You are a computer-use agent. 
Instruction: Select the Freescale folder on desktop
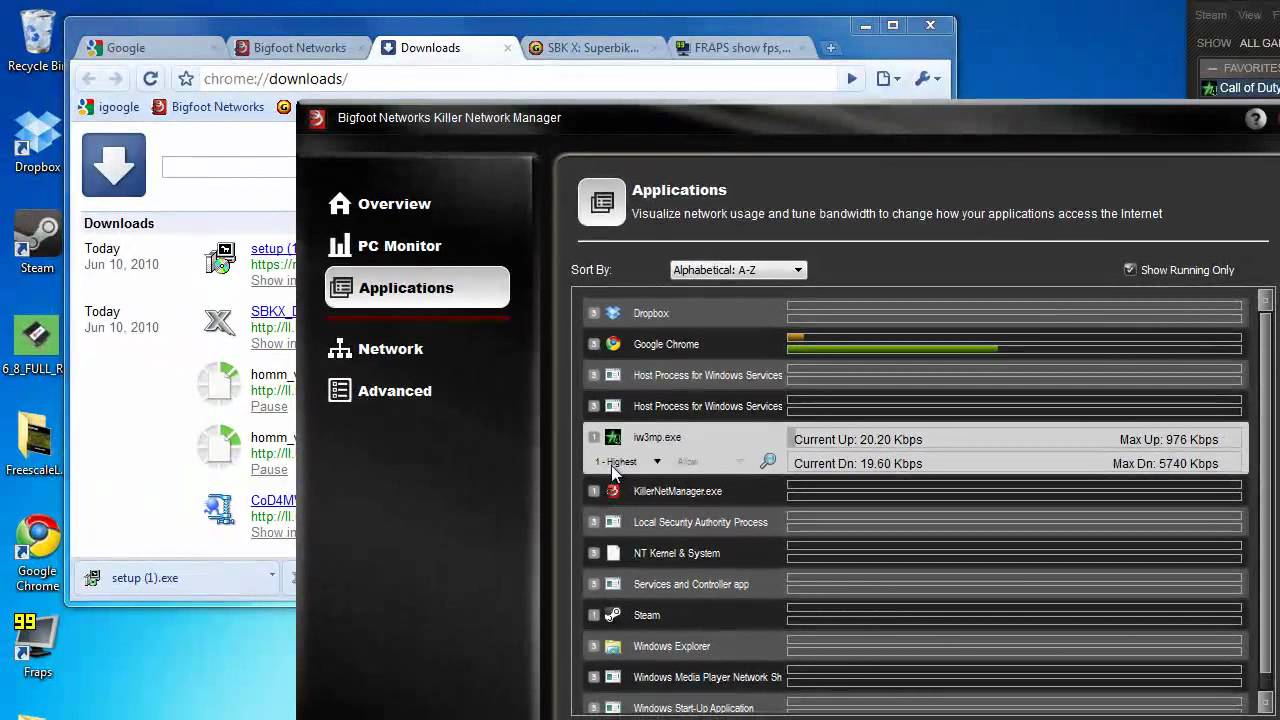coord(36,444)
